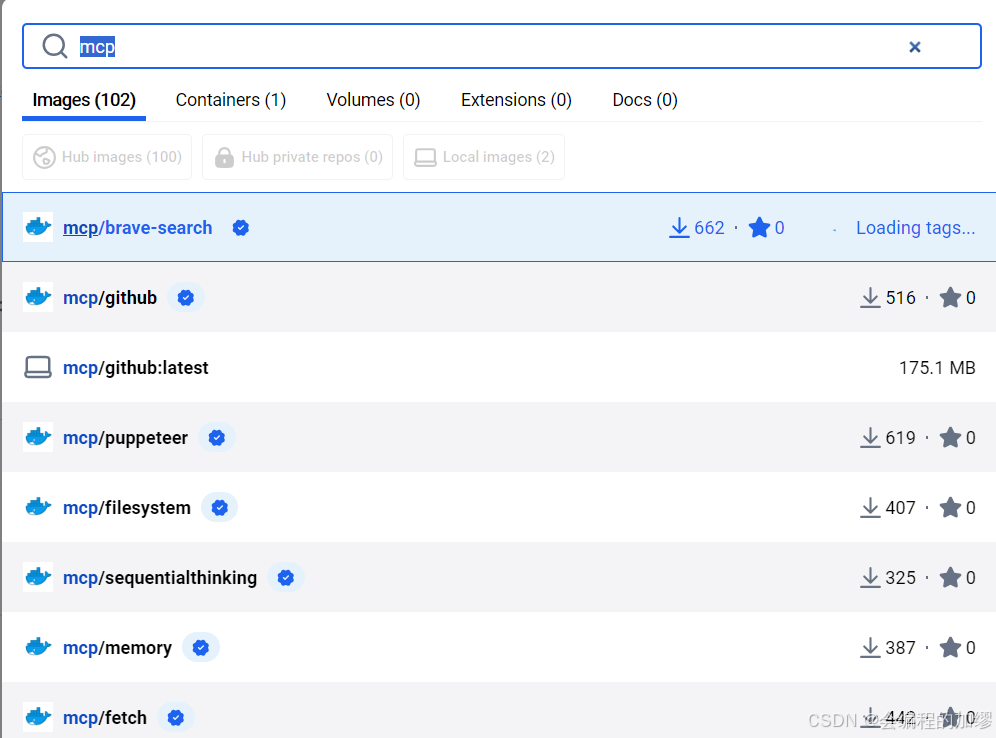Click the download icon showing 516
The height and width of the screenshot is (738, 996).
click(x=870, y=297)
